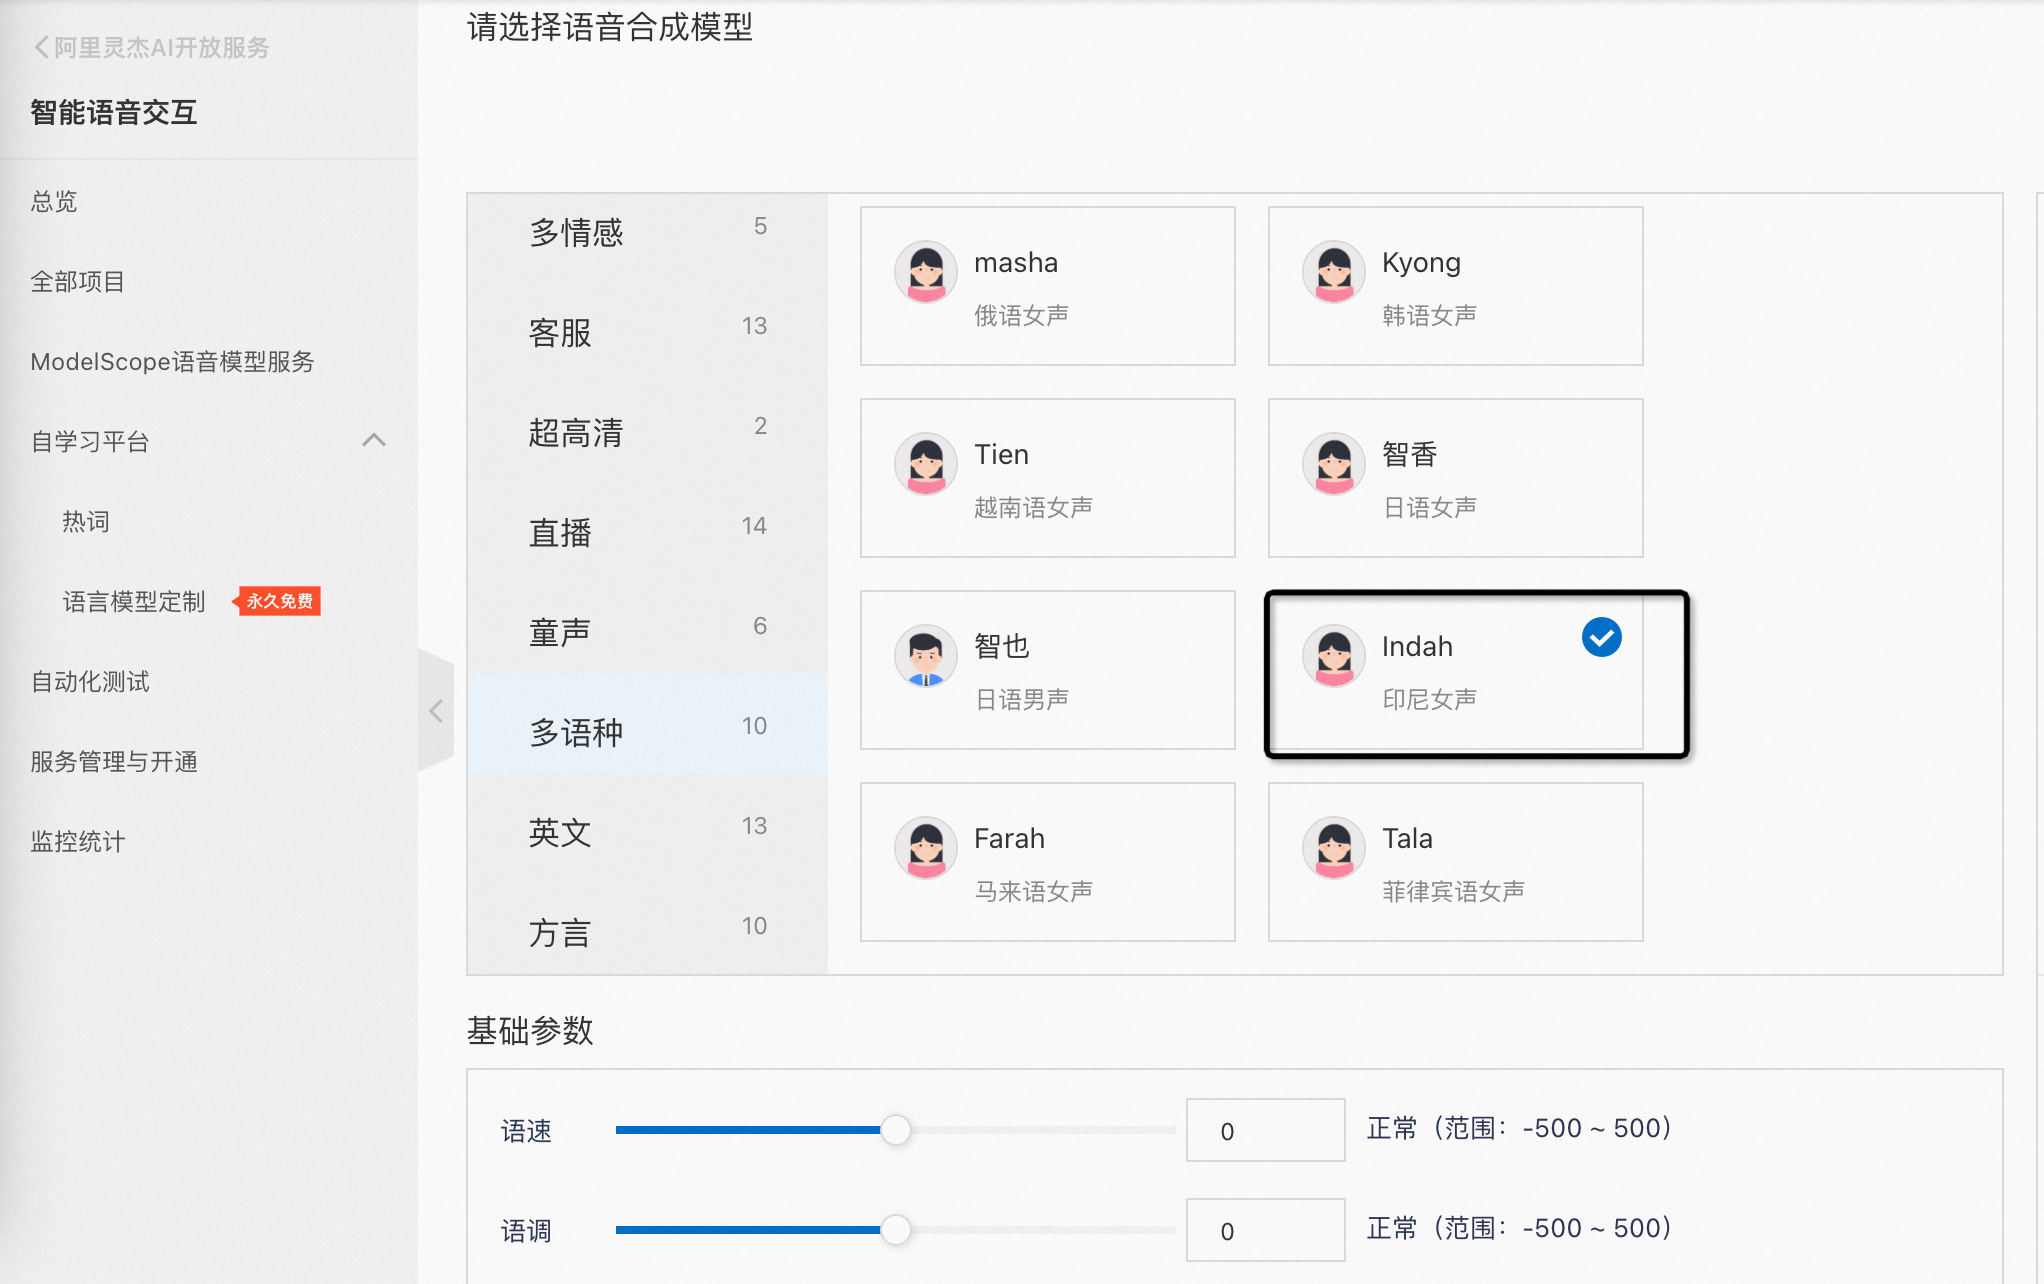
Task: Click the 智香 Japanese female avatar
Action: pyautogui.click(x=1334, y=463)
